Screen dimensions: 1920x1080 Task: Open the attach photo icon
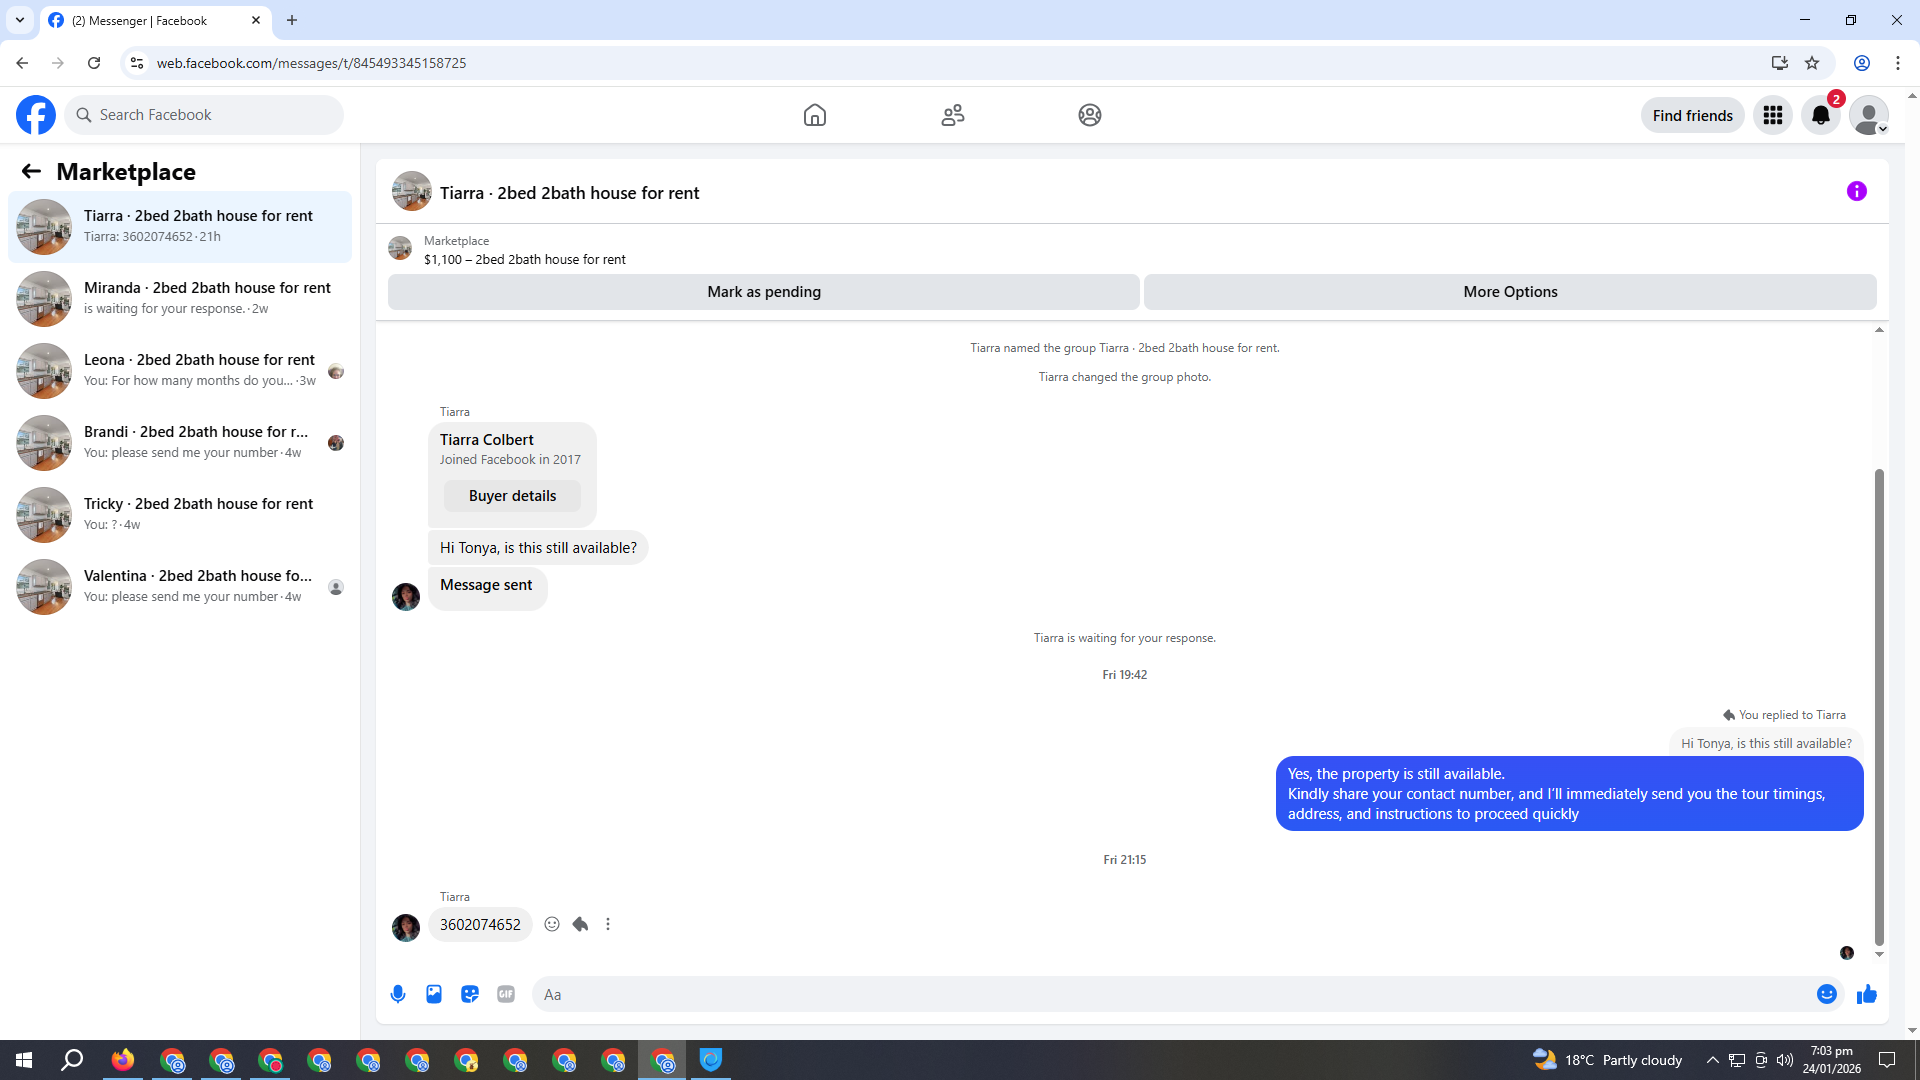coord(434,994)
